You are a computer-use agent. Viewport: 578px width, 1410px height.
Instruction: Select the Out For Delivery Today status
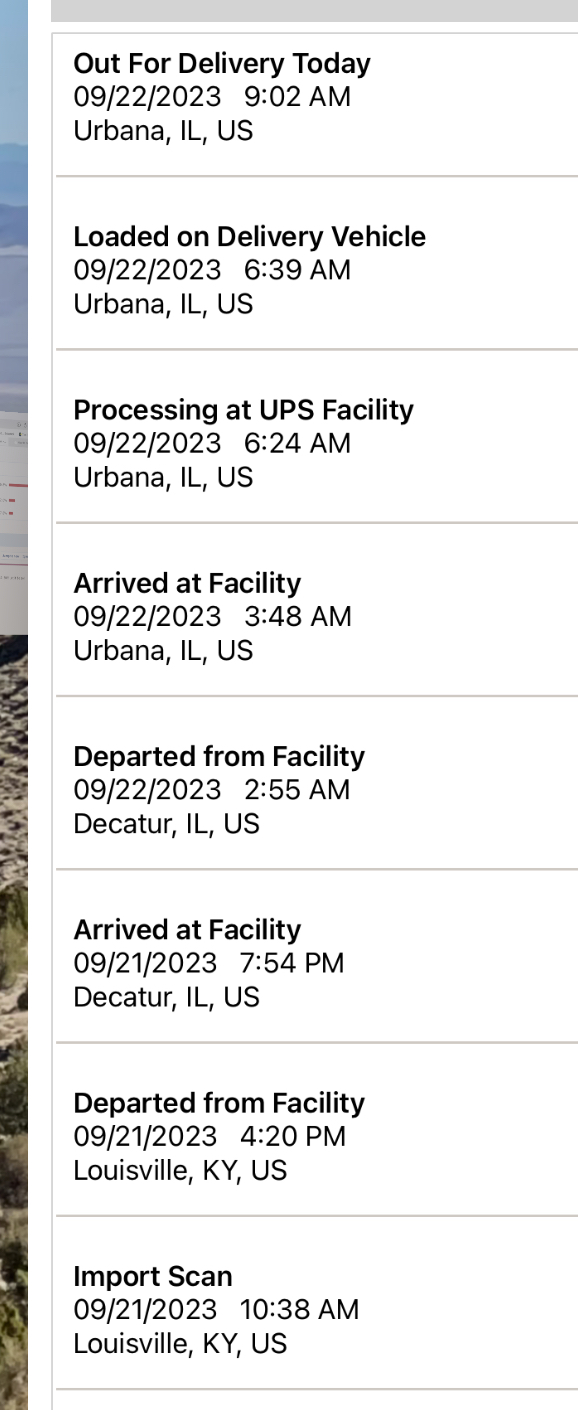222,64
